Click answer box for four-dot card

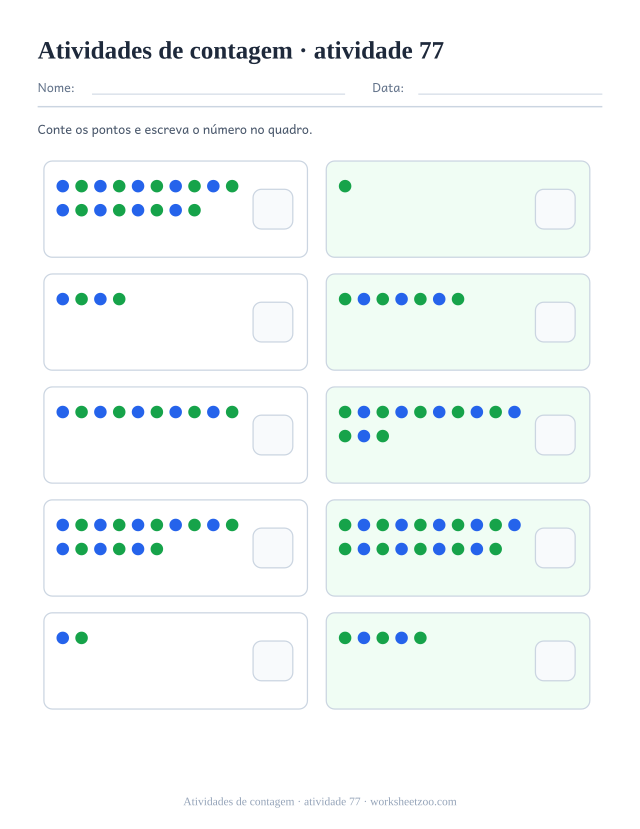[x=273, y=322]
